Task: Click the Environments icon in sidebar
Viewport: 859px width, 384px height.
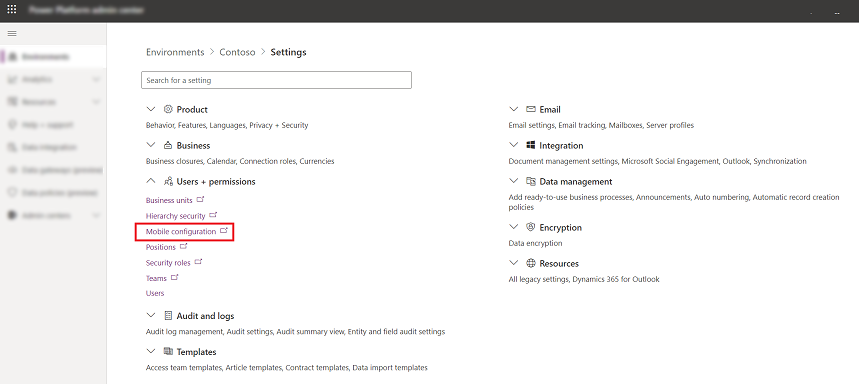Action: tap(12, 56)
